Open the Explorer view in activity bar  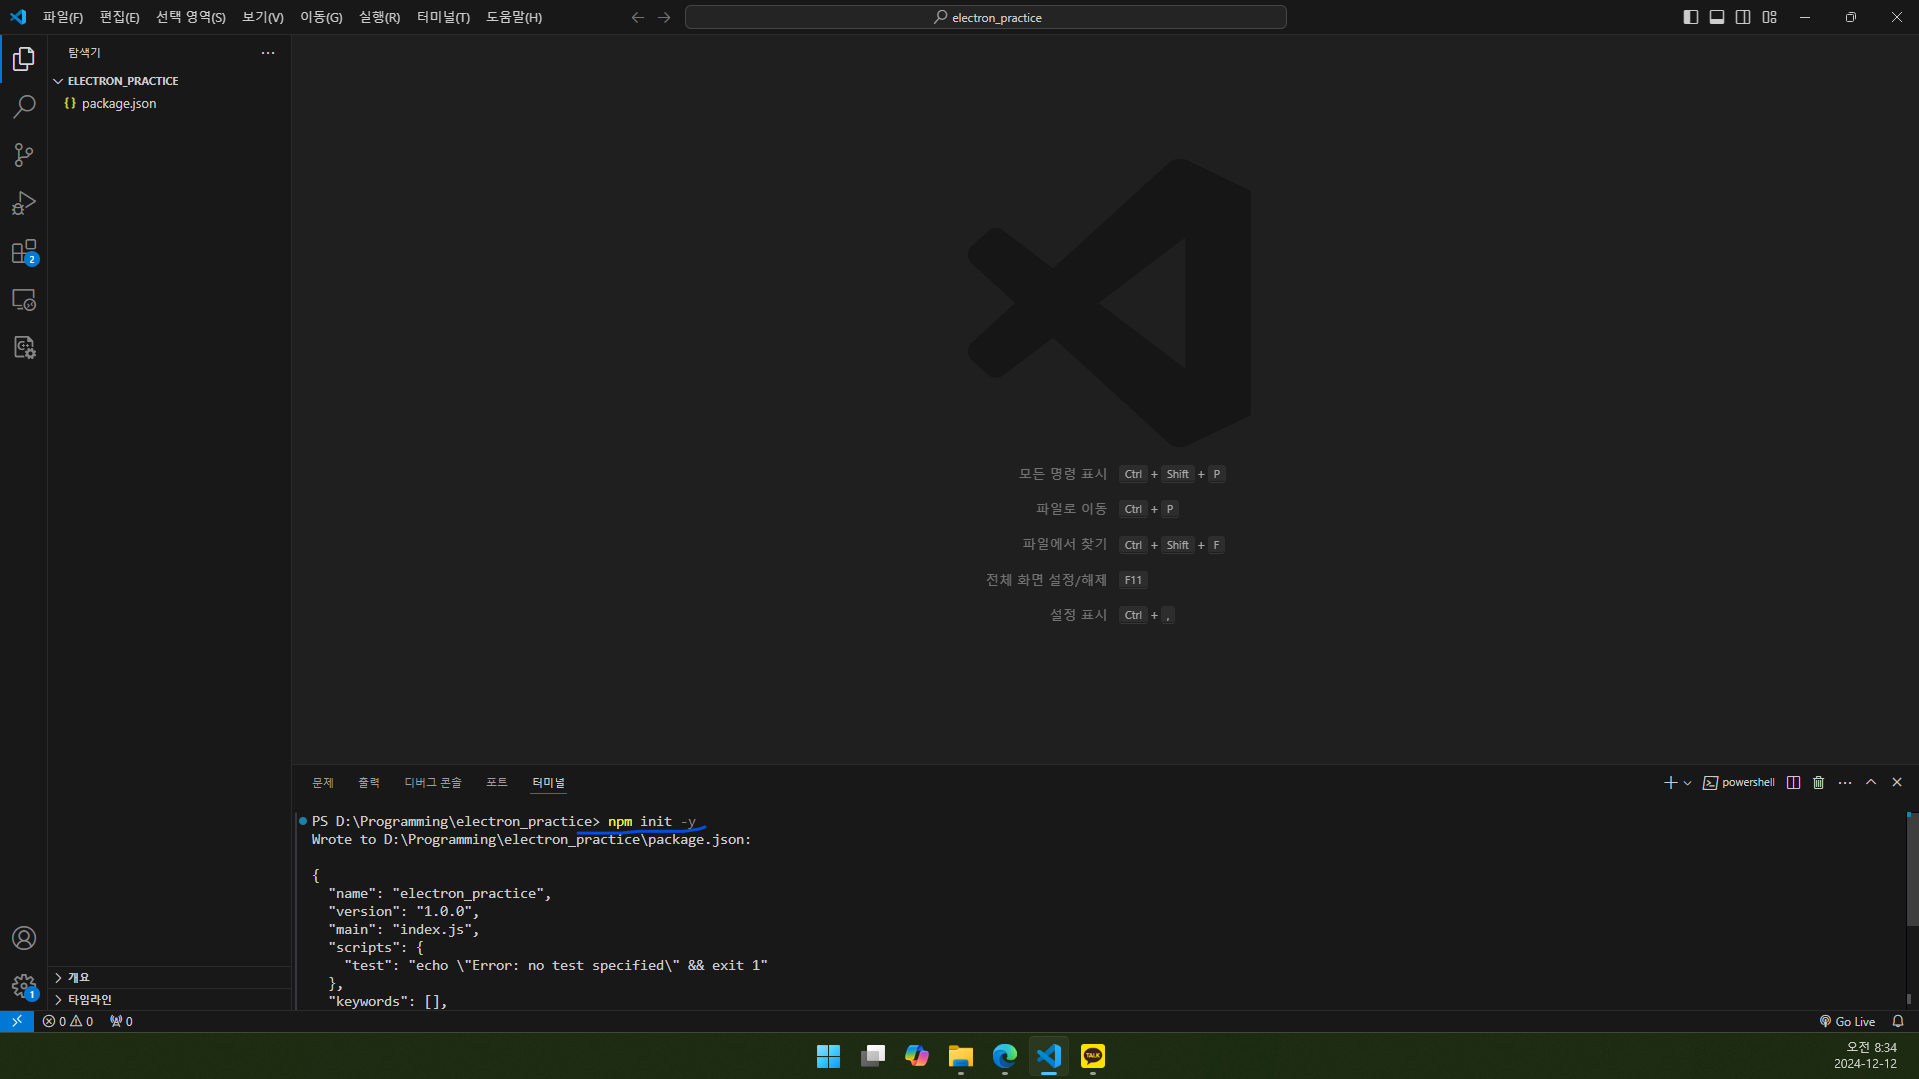24,59
